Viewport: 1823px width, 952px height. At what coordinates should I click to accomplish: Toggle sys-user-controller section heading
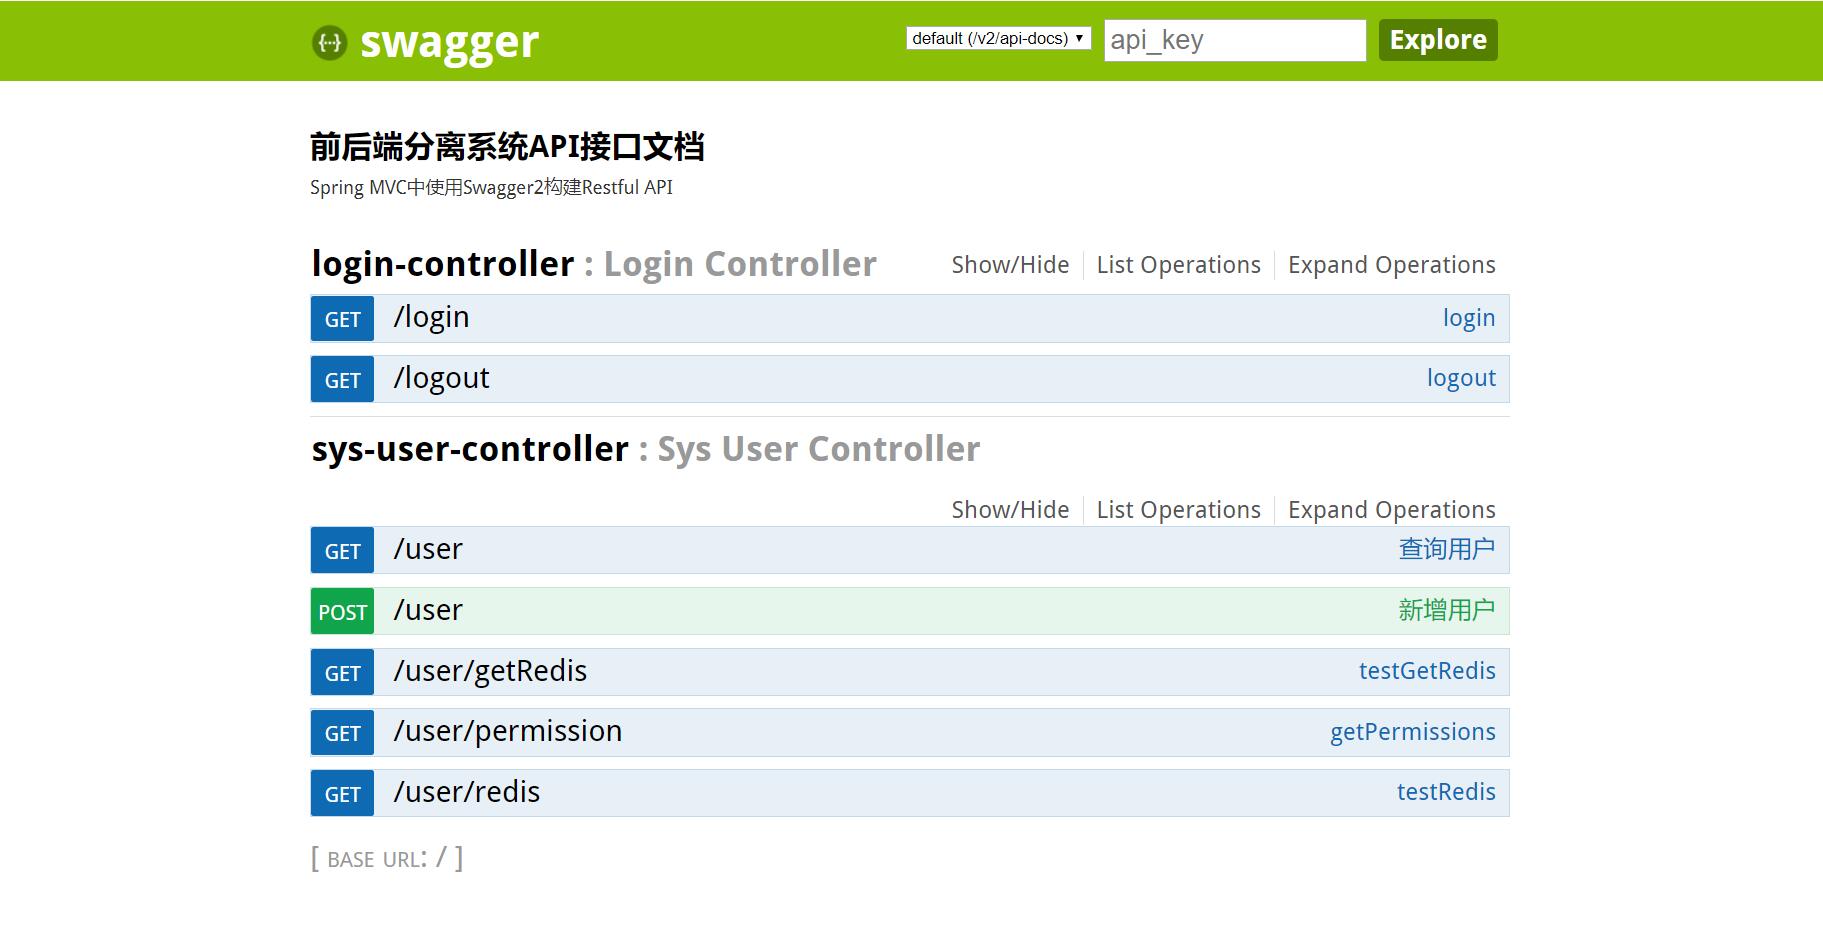(x=470, y=449)
